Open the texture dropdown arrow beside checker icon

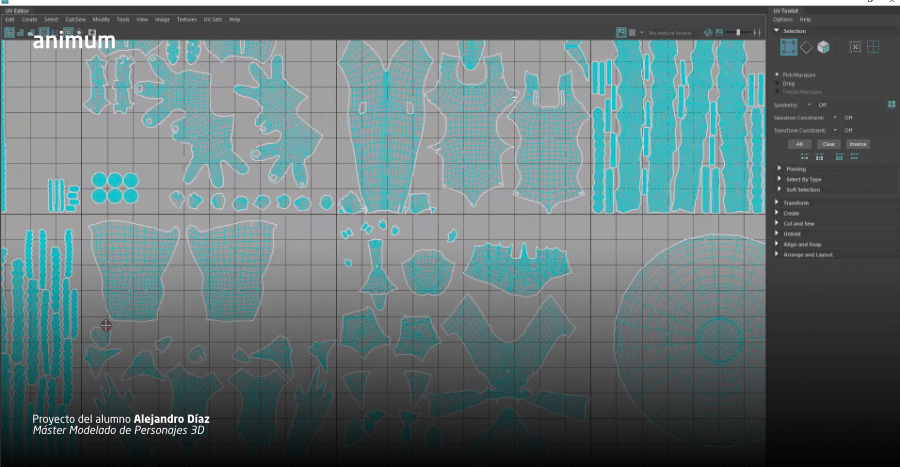pos(642,33)
